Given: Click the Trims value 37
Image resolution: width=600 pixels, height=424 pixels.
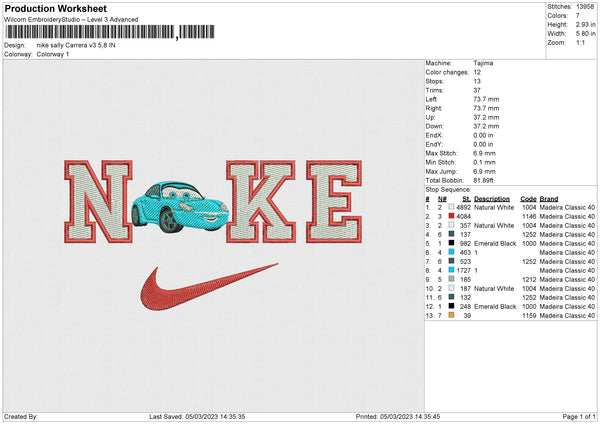Looking at the screenshot, I should click(477, 90).
